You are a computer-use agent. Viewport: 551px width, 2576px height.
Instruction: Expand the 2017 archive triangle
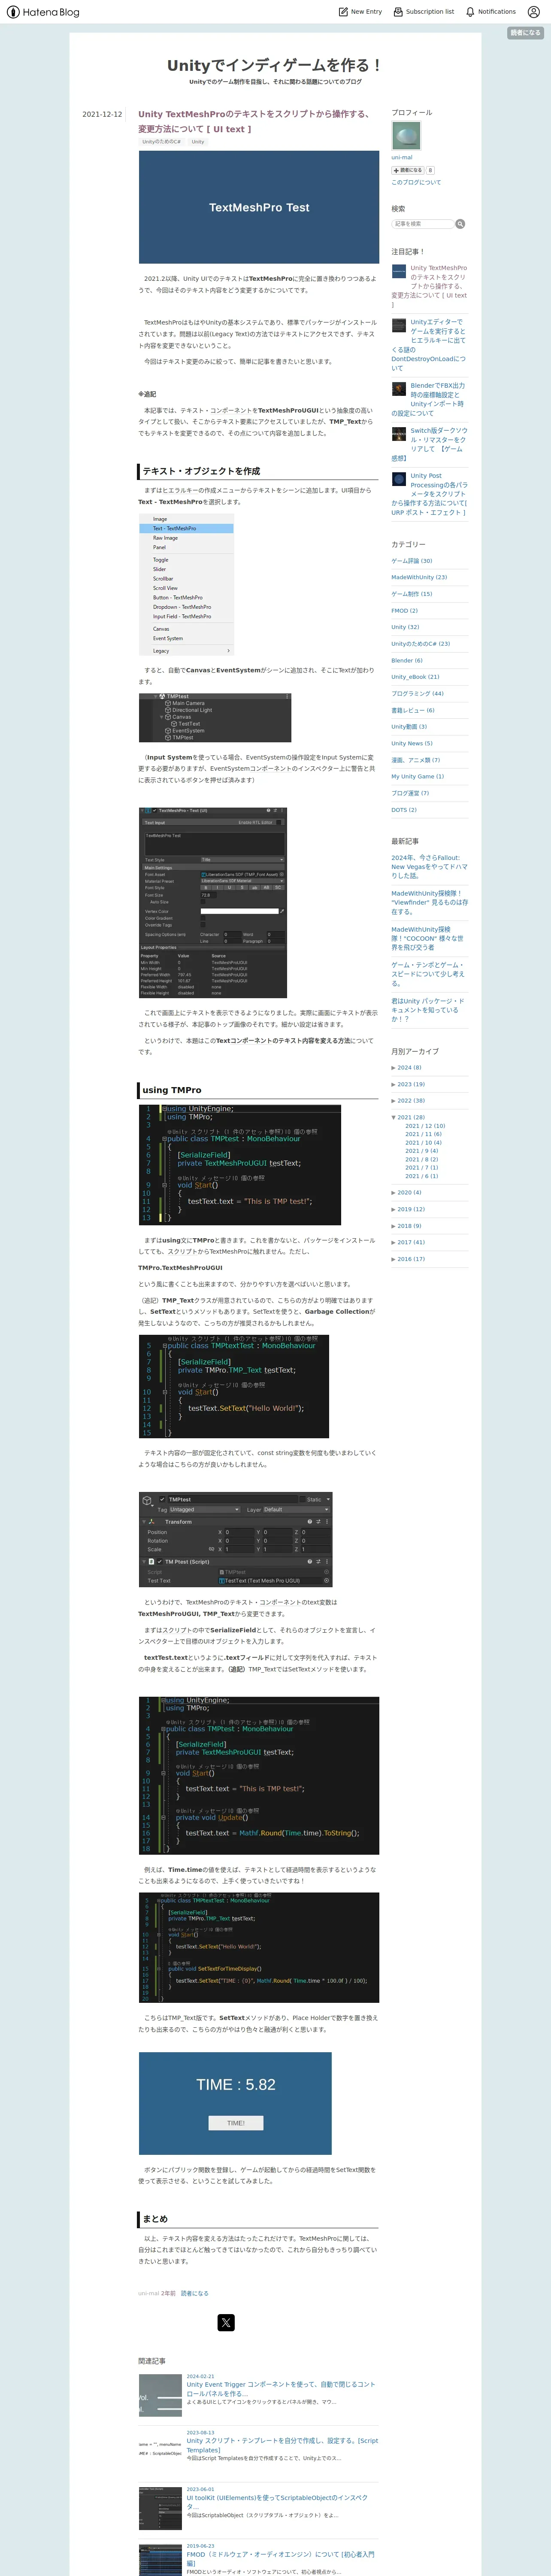(393, 1242)
